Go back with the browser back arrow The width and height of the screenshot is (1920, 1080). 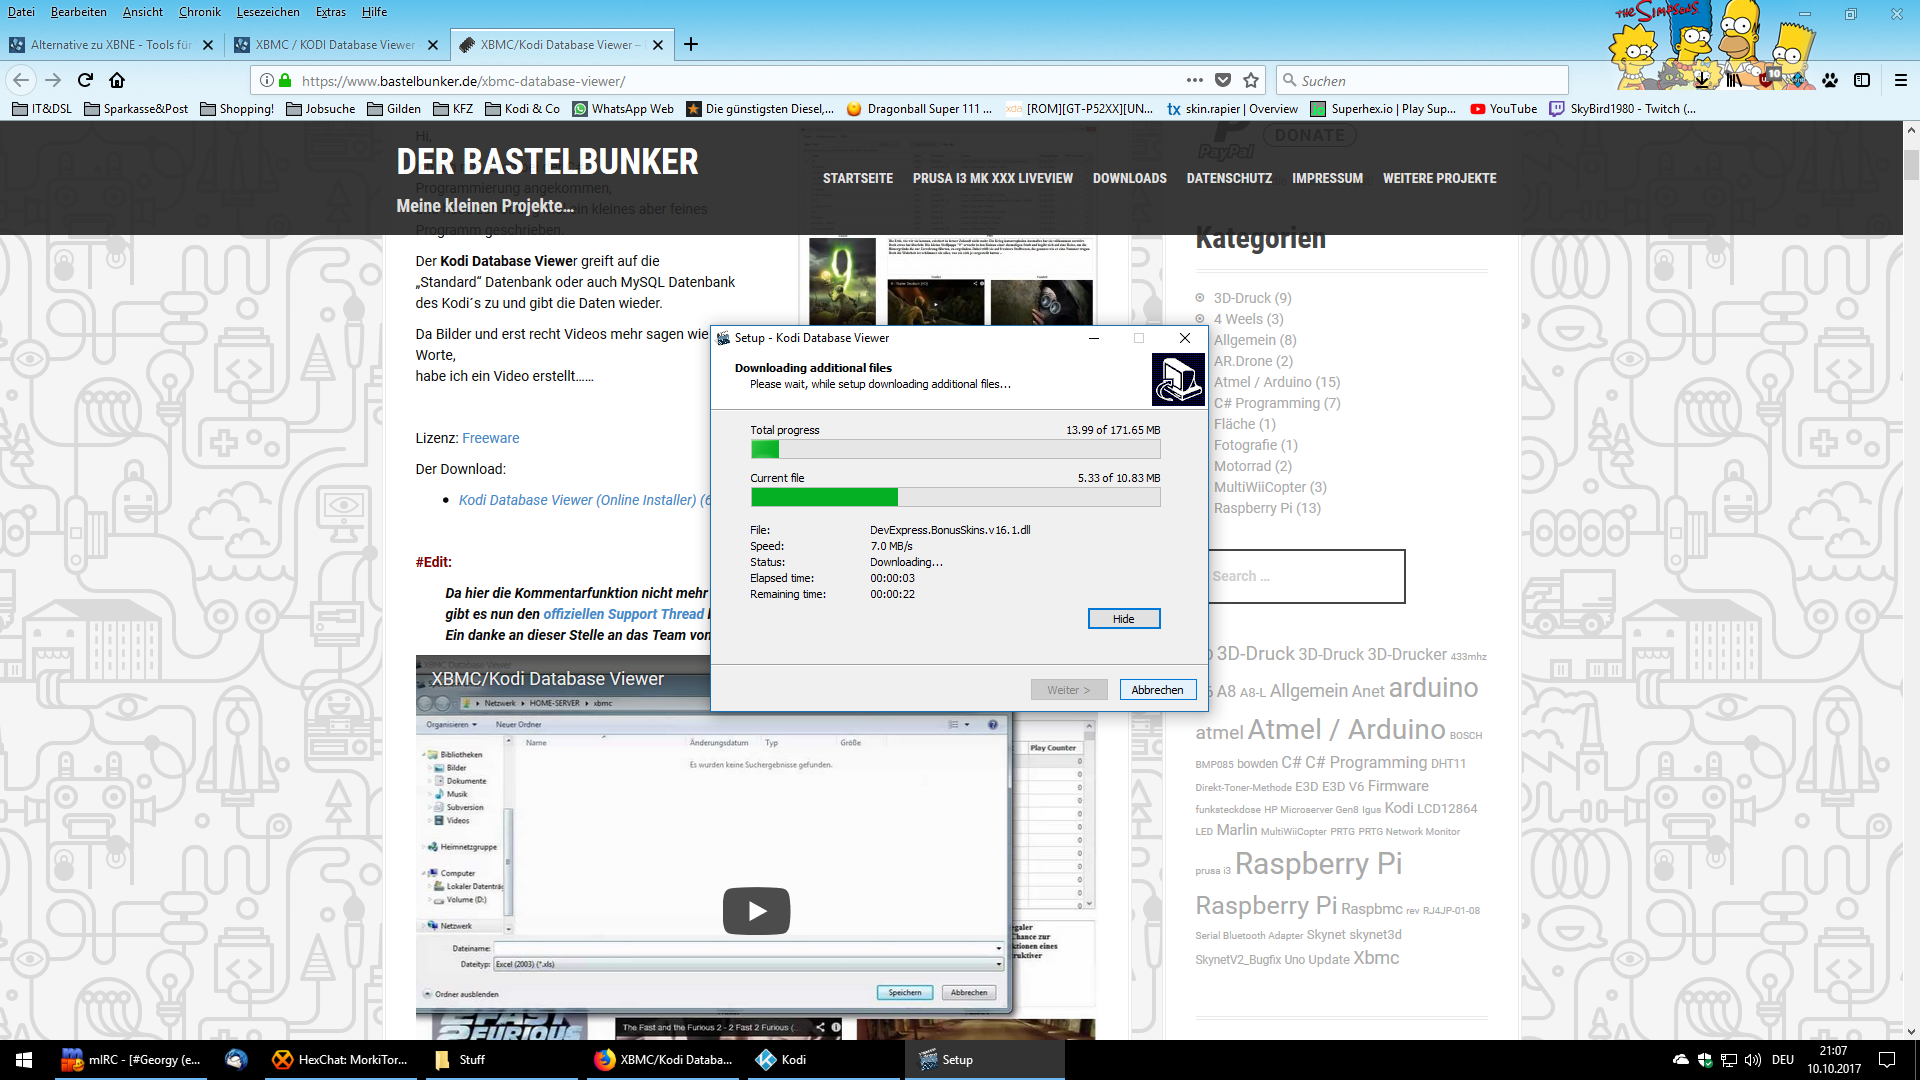tap(22, 80)
